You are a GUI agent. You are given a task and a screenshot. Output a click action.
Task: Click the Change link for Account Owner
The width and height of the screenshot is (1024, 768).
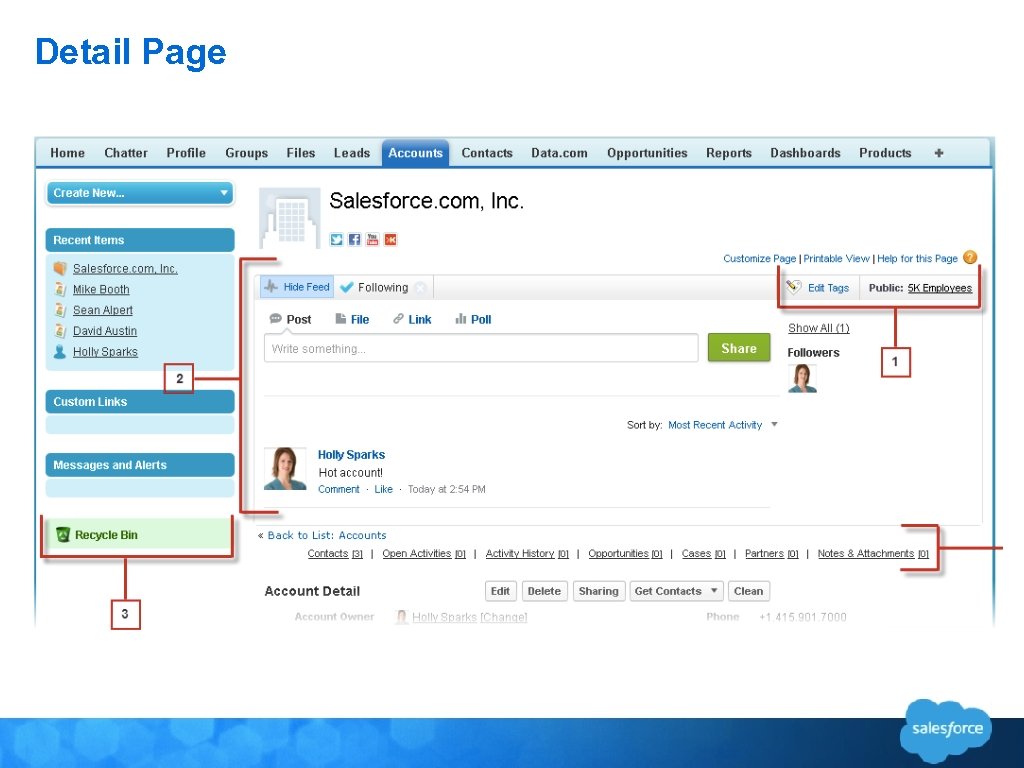pos(503,617)
